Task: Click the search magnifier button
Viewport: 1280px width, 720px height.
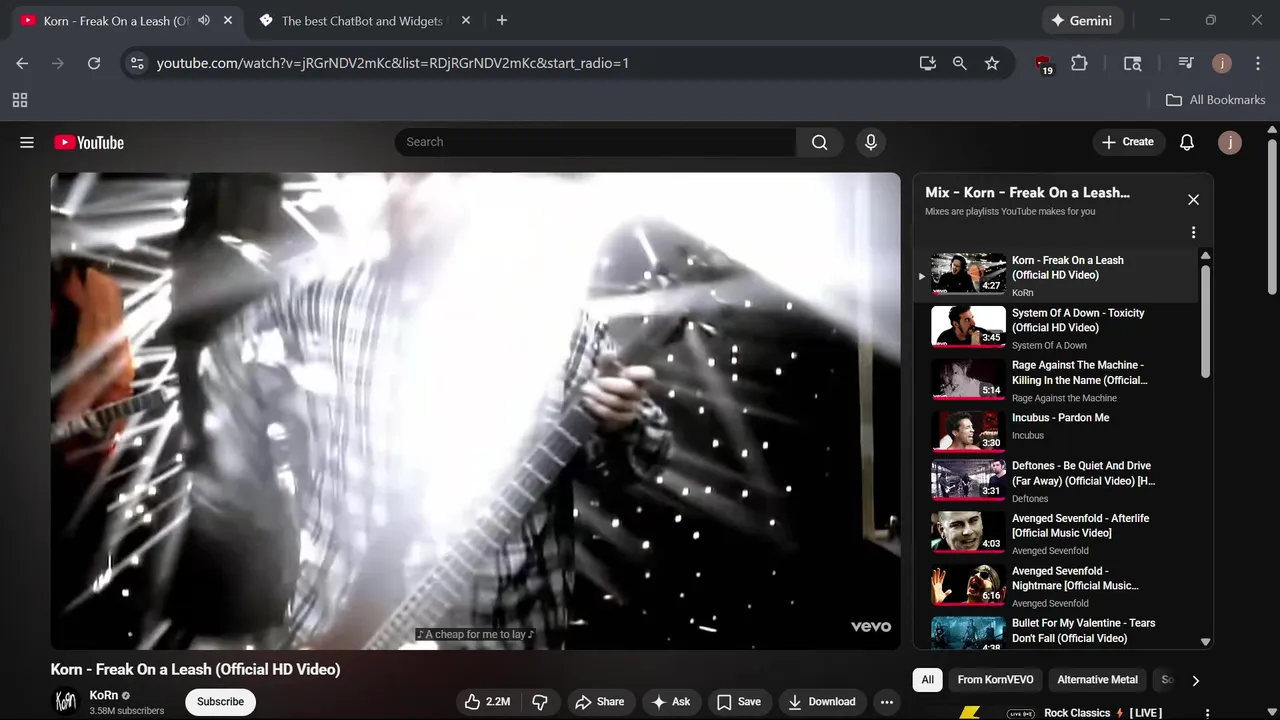Action: click(x=819, y=142)
